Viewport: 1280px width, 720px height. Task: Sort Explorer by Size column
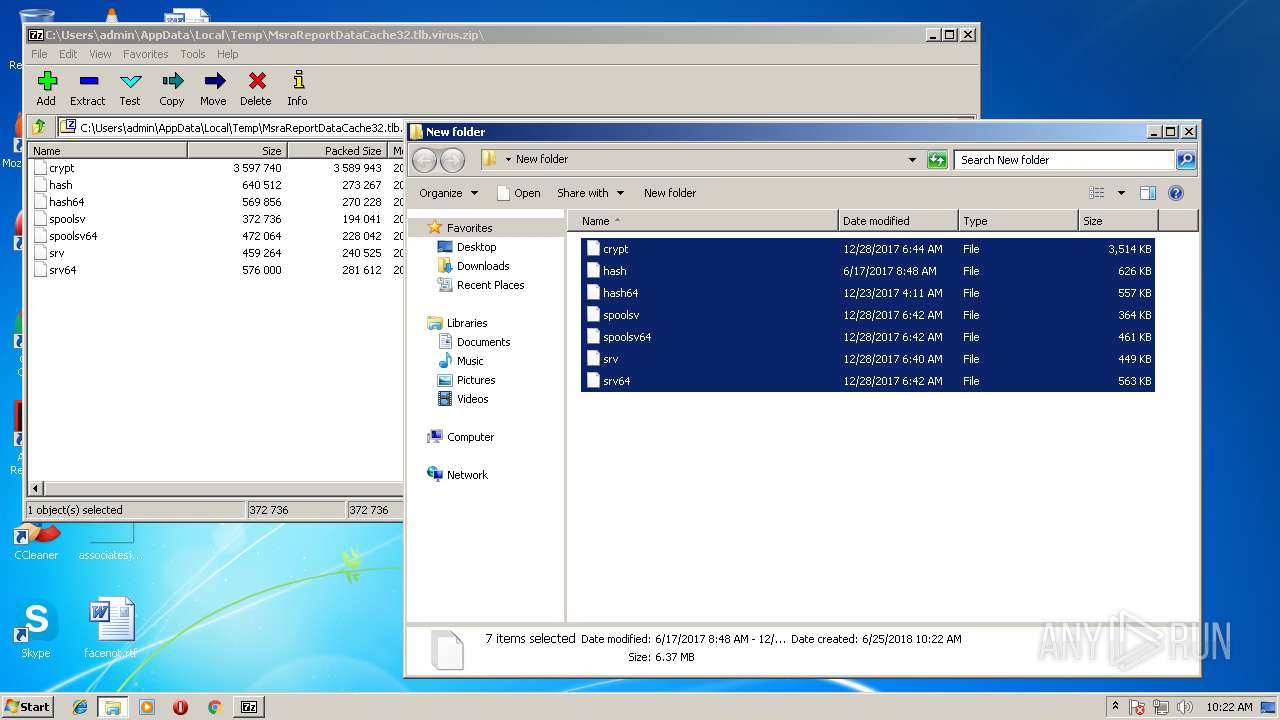coord(1118,221)
